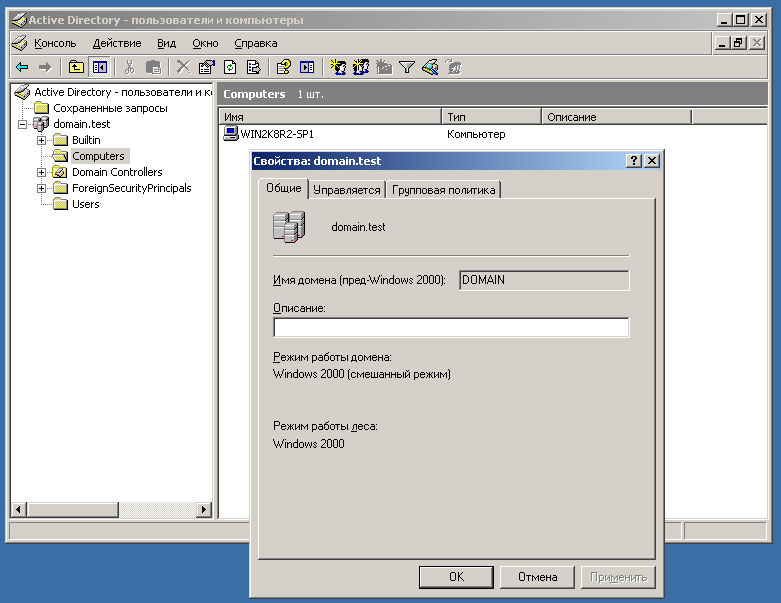The height and width of the screenshot is (603, 781).
Task: Expand the ForeignSecurityPrincipals tree node
Action: 42,188
